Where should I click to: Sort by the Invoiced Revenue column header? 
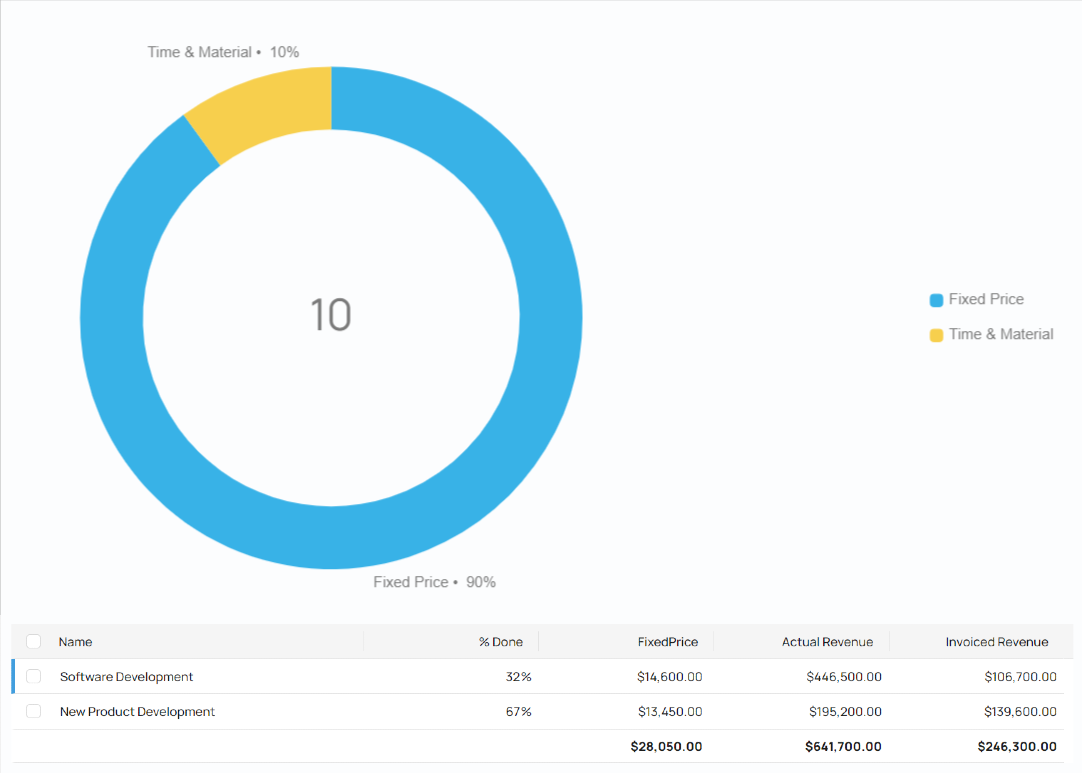(996, 642)
